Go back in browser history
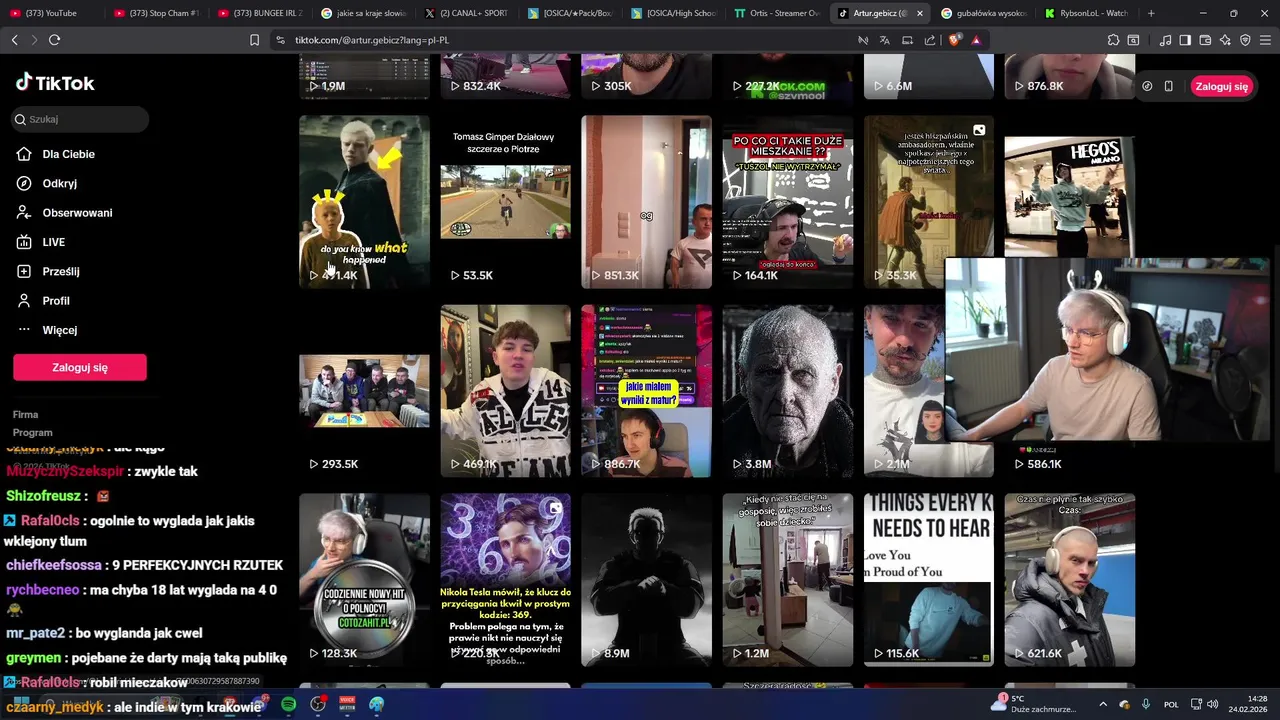Viewport: 1280px width, 720px height. pos(14,40)
